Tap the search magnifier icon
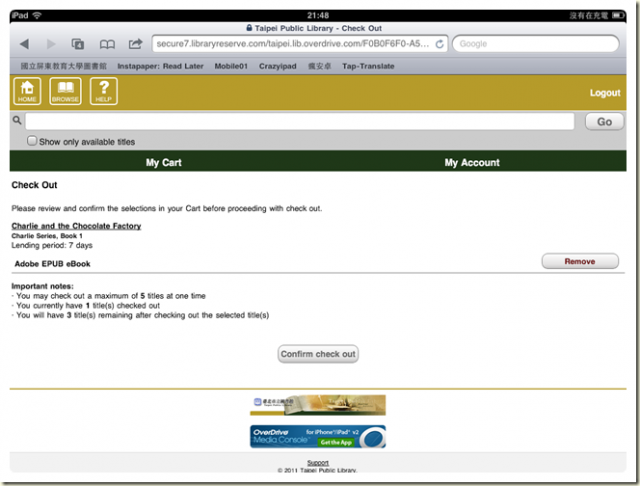Screen dimensions: 640x486 17,120
